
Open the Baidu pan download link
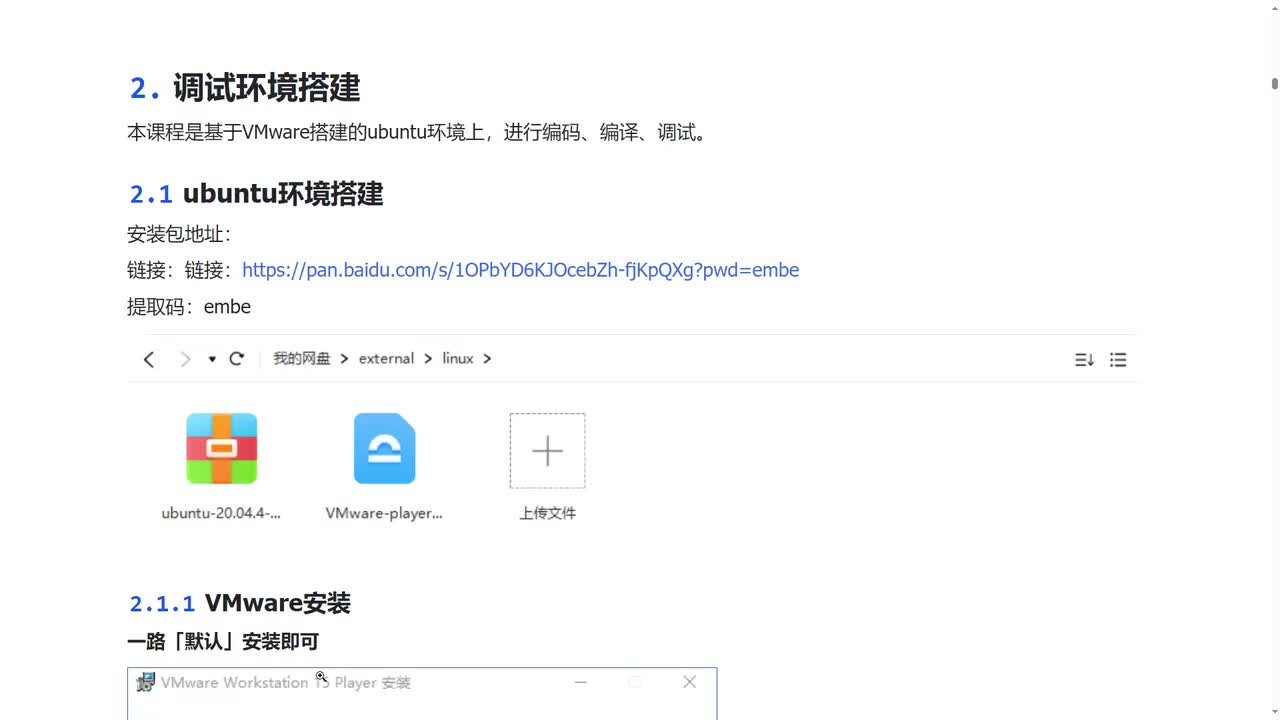(520, 270)
